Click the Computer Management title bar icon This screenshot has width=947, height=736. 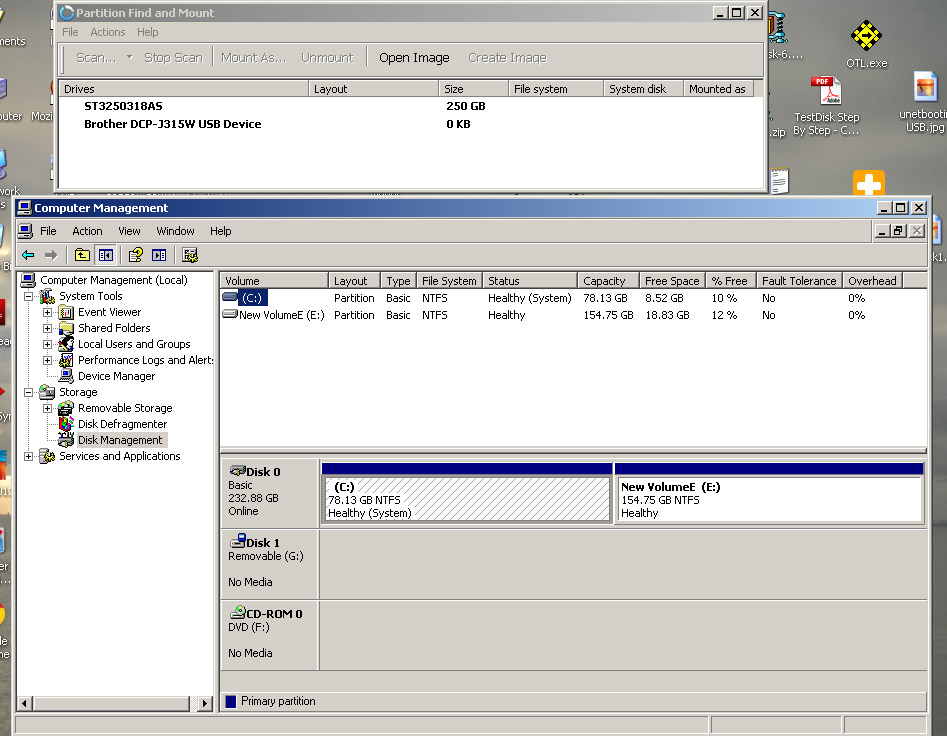click(x=24, y=208)
